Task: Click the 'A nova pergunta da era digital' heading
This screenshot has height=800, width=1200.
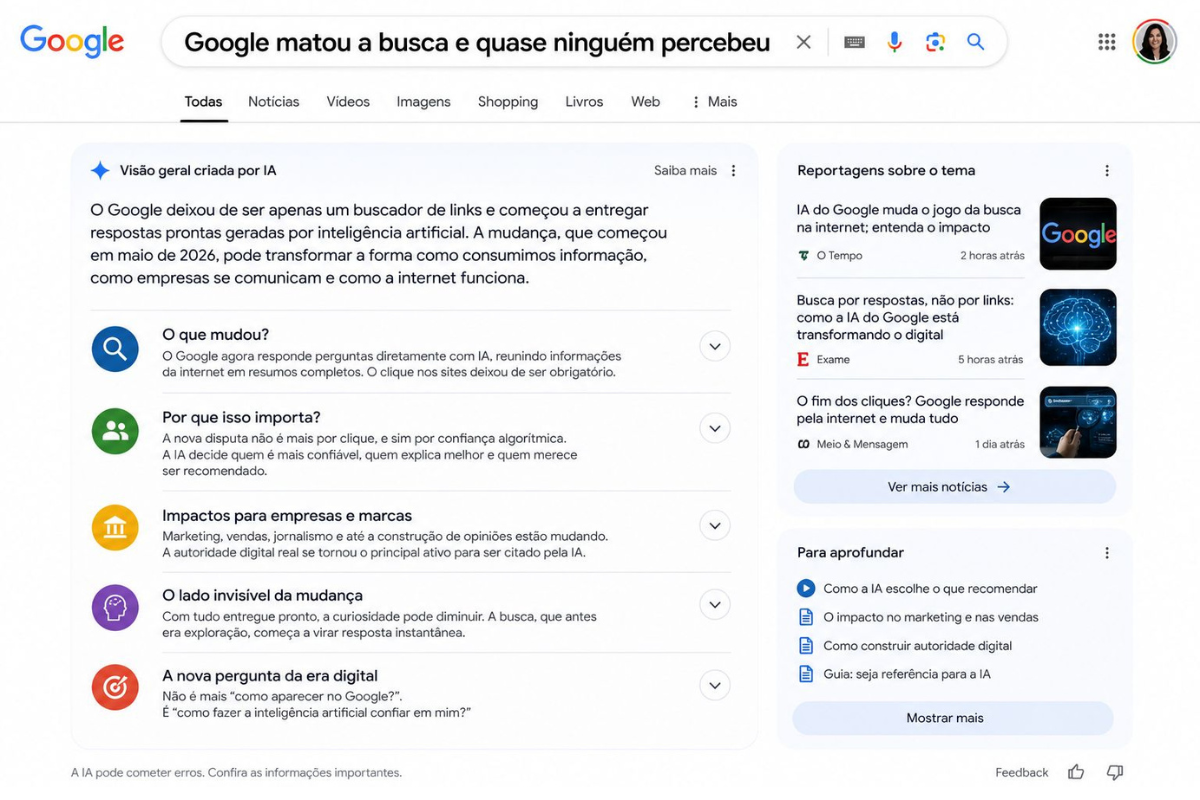Action: pyautogui.click(x=270, y=676)
